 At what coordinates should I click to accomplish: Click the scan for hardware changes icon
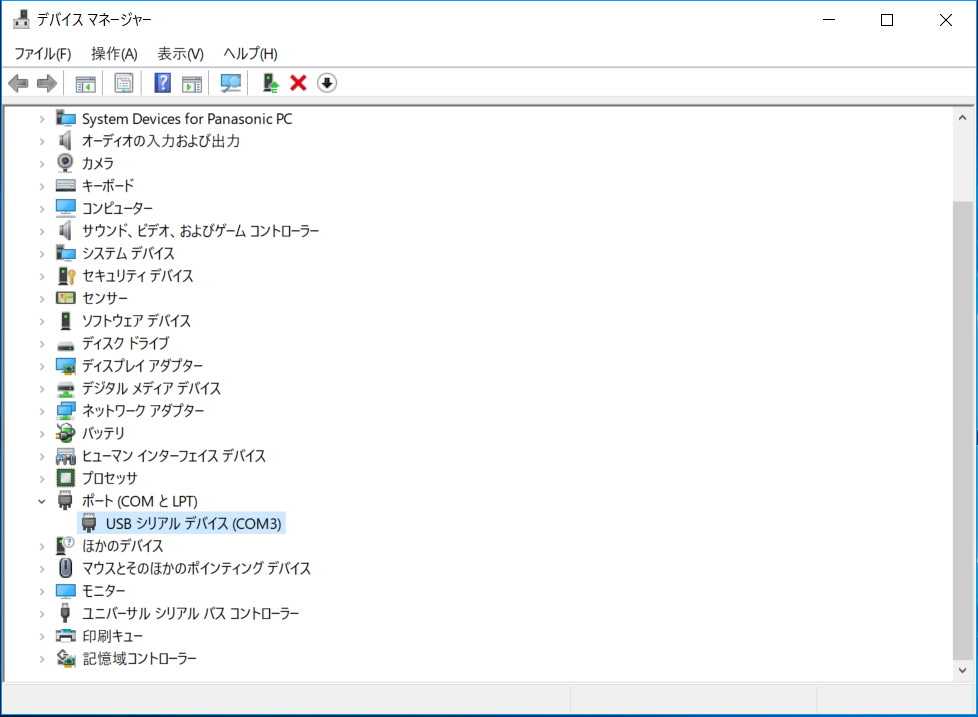pos(231,83)
